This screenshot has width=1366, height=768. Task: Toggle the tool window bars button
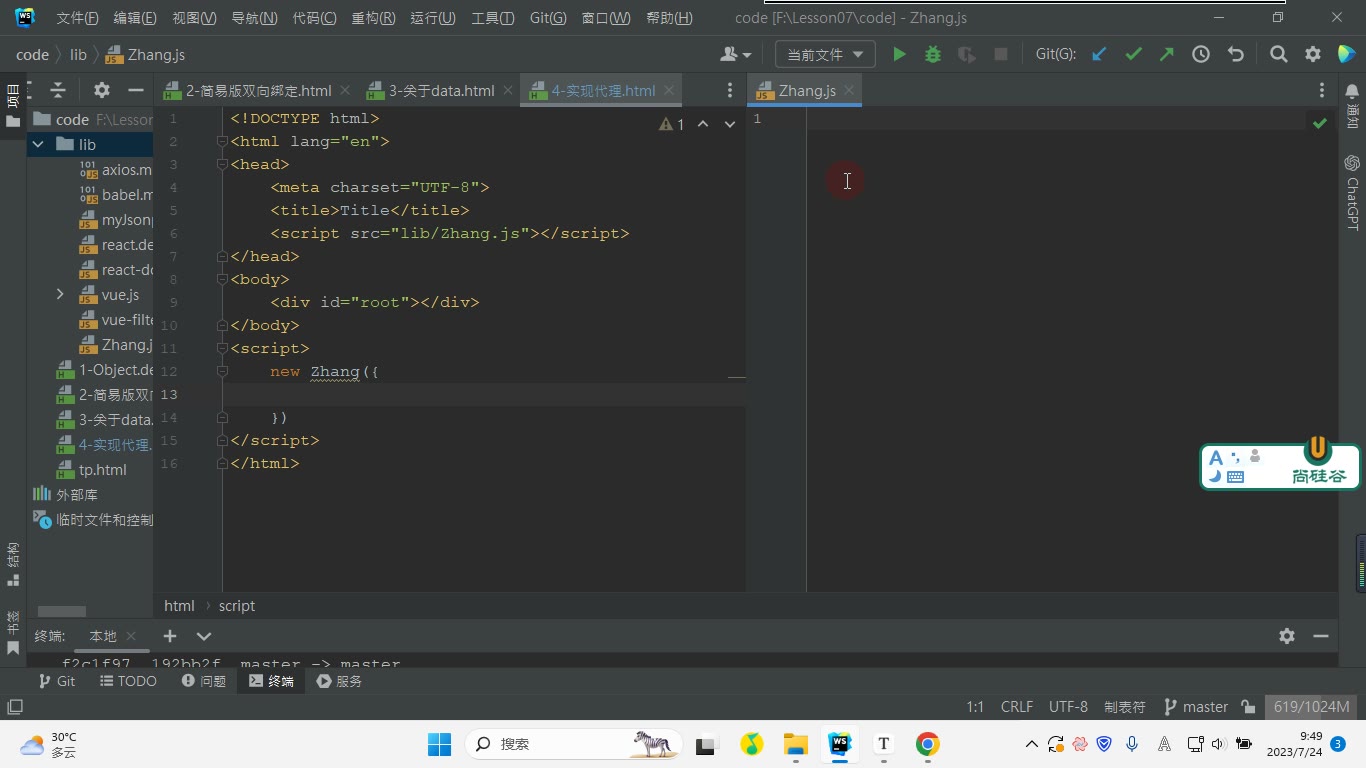click(x=15, y=707)
